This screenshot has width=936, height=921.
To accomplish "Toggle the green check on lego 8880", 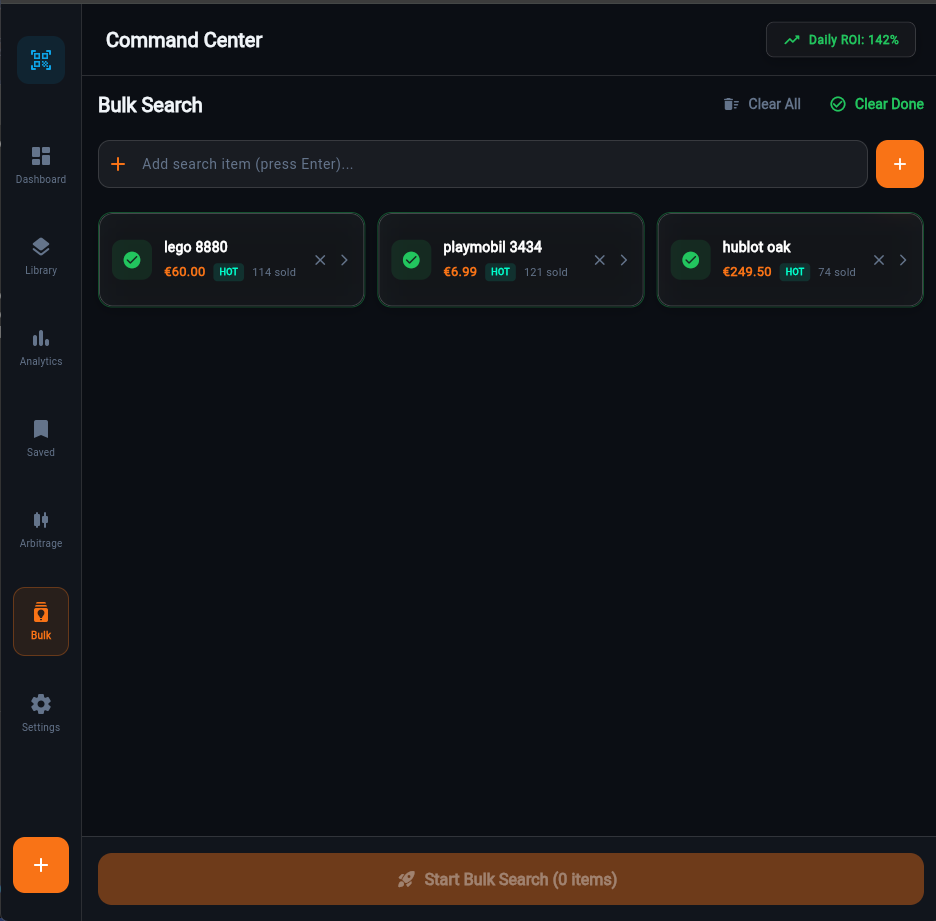I will 132,259.
